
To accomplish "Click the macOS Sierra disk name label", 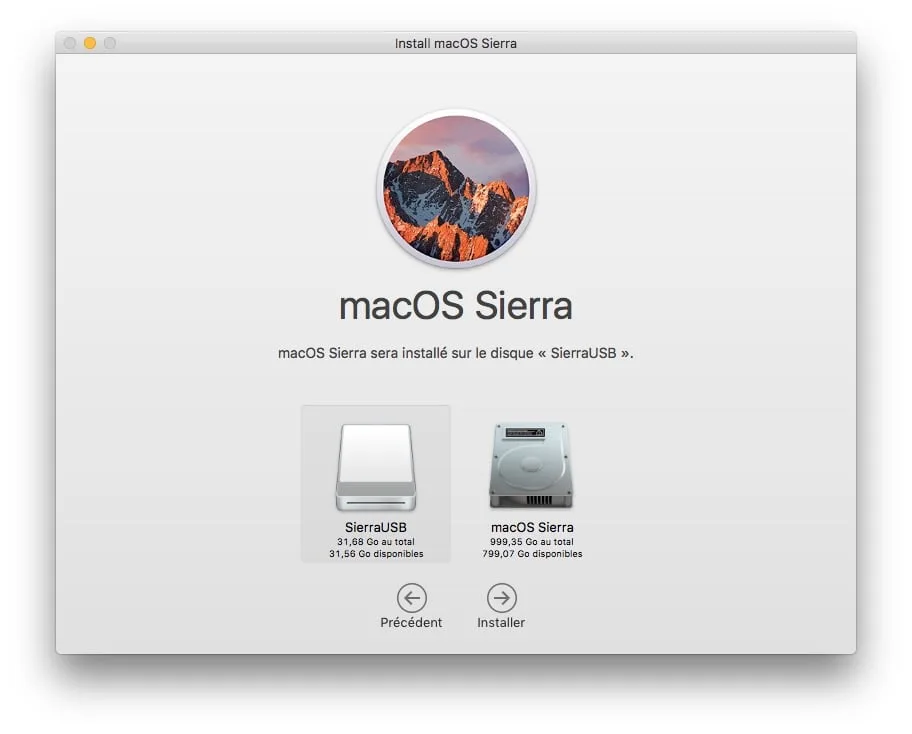I will coord(532,528).
